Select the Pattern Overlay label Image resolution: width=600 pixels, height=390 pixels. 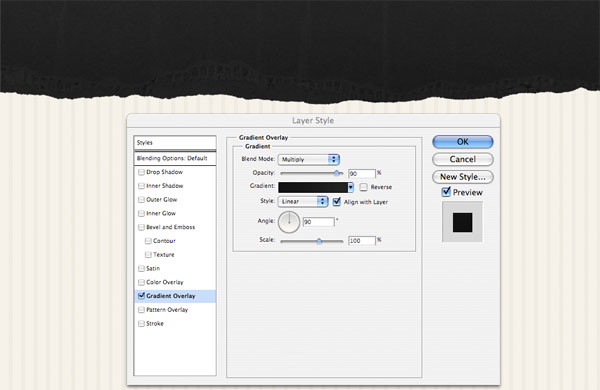(x=167, y=310)
